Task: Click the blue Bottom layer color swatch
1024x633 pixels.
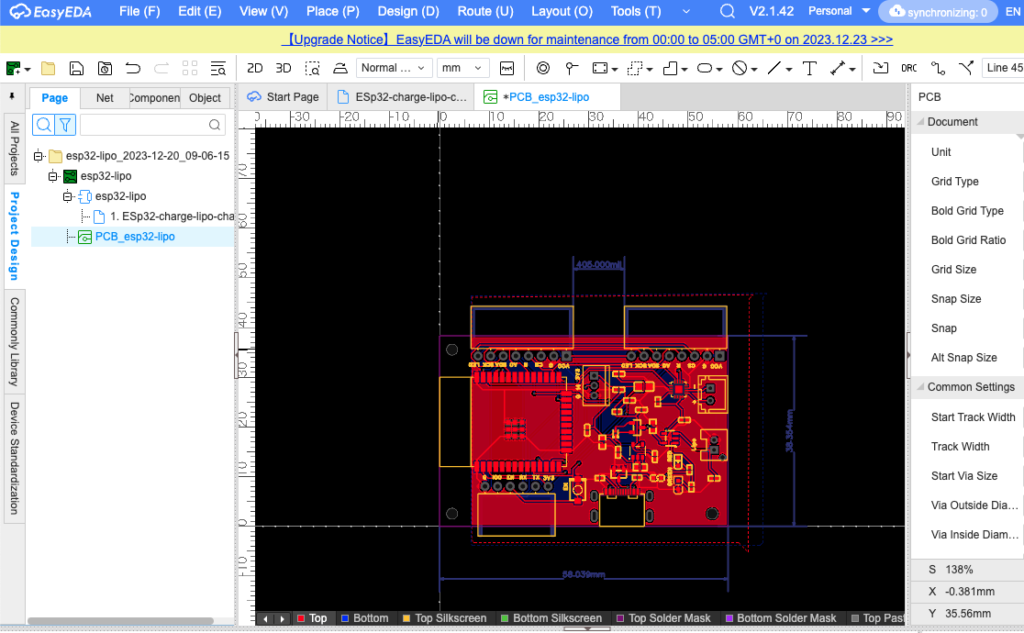Action: [x=345, y=618]
